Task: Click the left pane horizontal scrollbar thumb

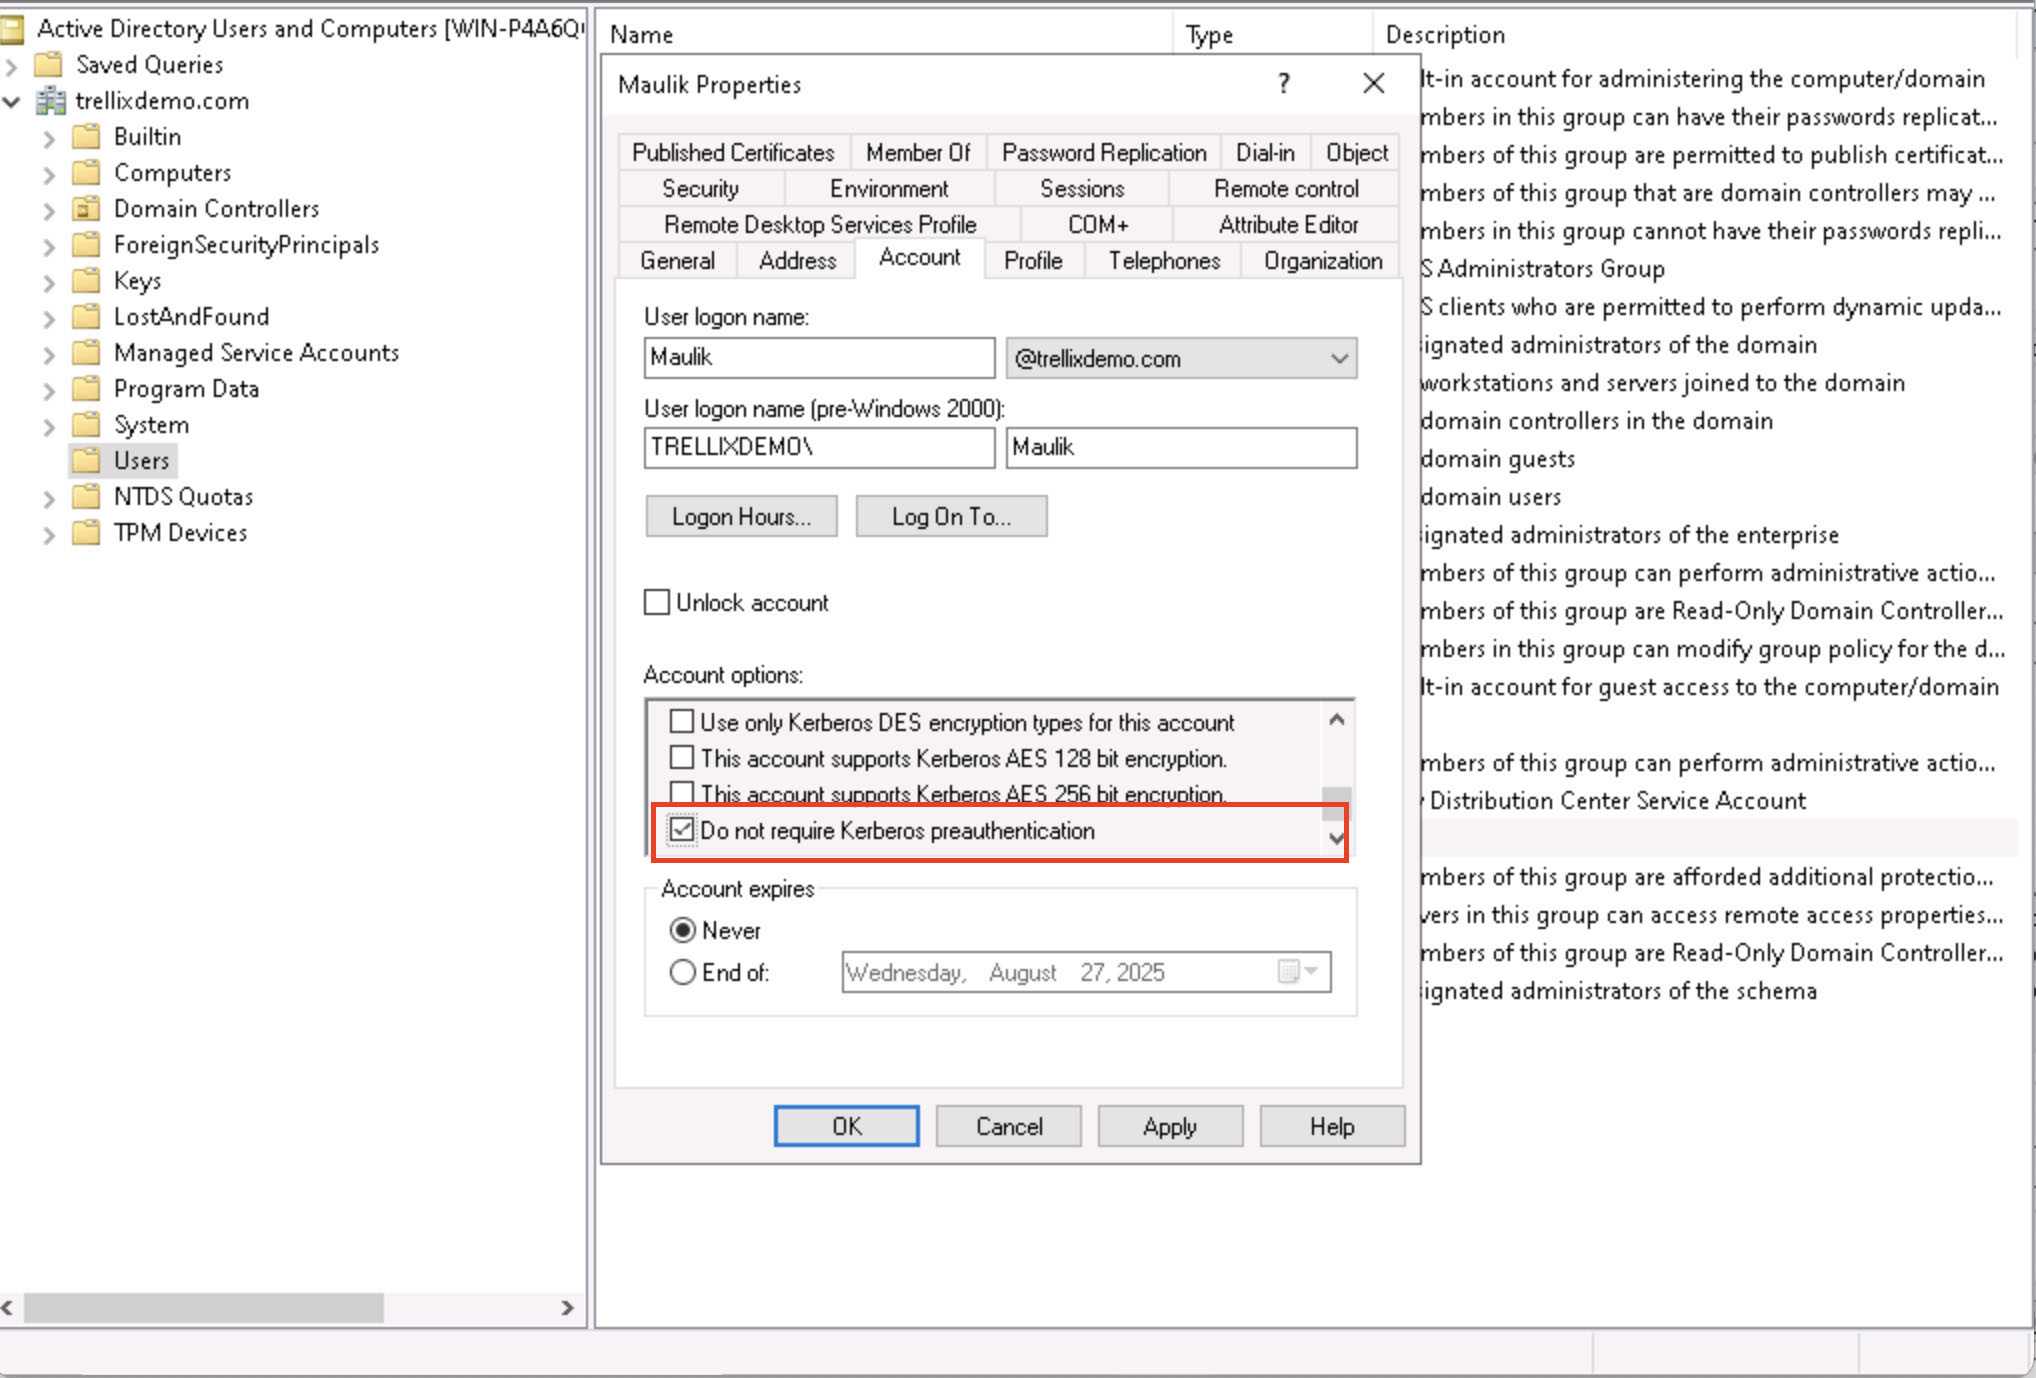Action: [x=203, y=1307]
